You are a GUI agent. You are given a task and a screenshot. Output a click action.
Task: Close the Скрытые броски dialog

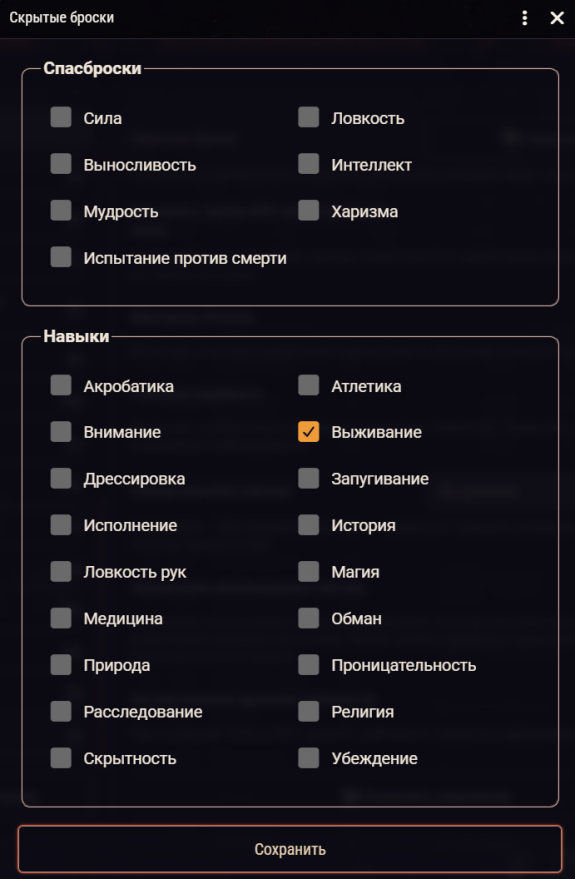click(x=557, y=18)
